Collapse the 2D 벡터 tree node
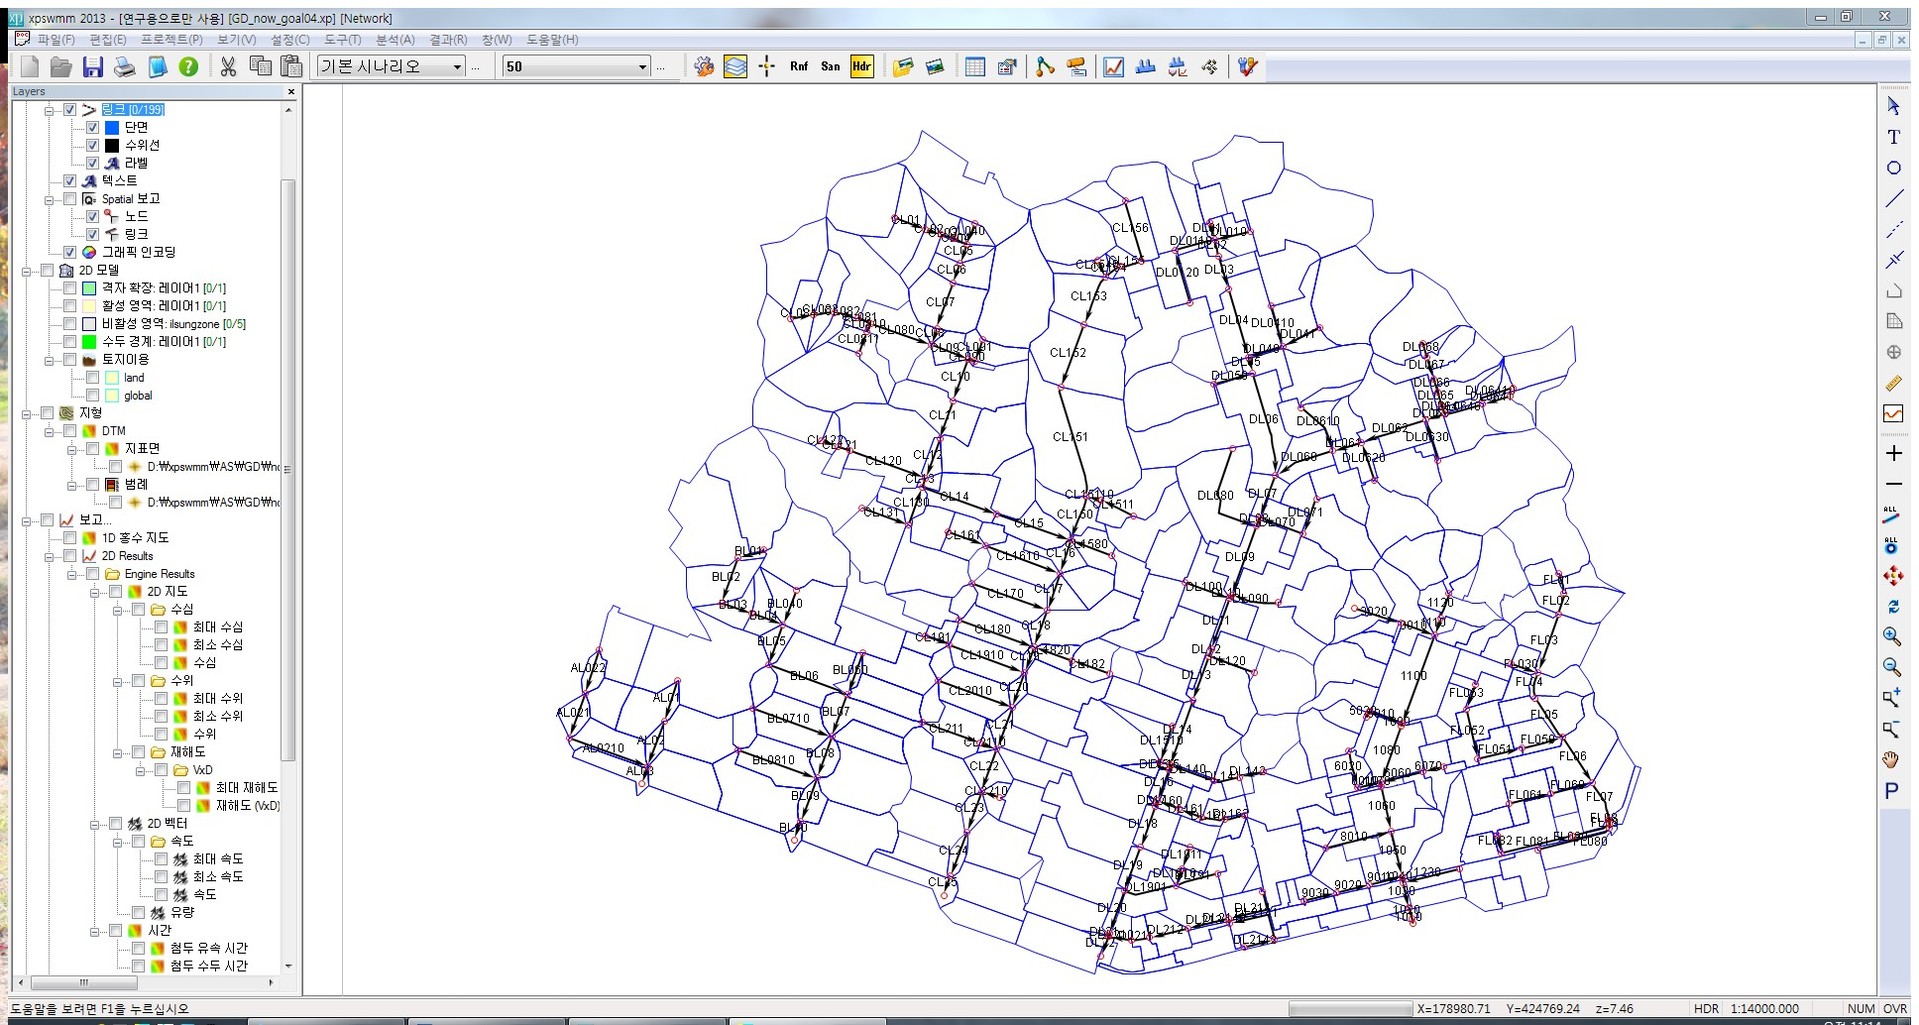Screen dimensions: 1919x1025 point(94,824)
